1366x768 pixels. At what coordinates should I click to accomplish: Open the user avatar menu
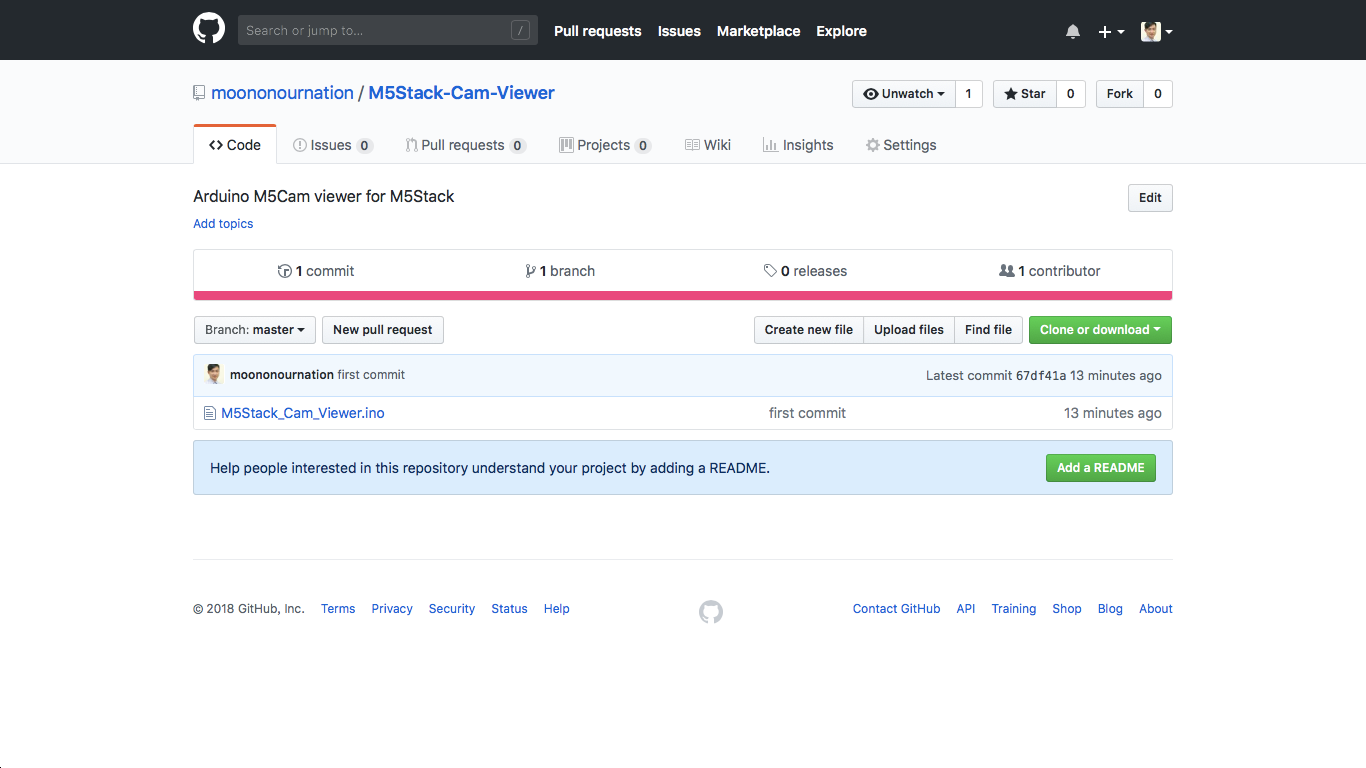tap(1156, 31)
